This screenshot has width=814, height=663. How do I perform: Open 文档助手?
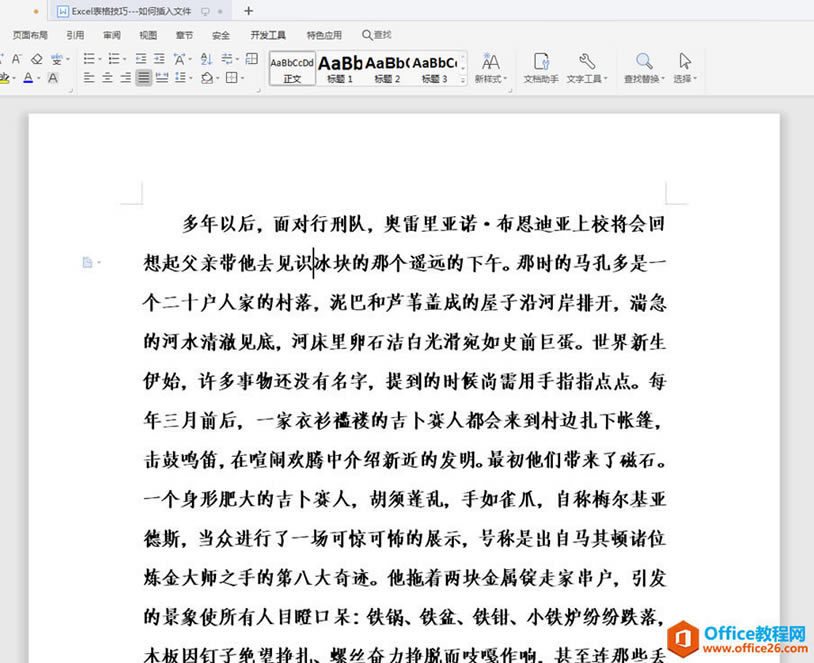(x=541, y=68)
